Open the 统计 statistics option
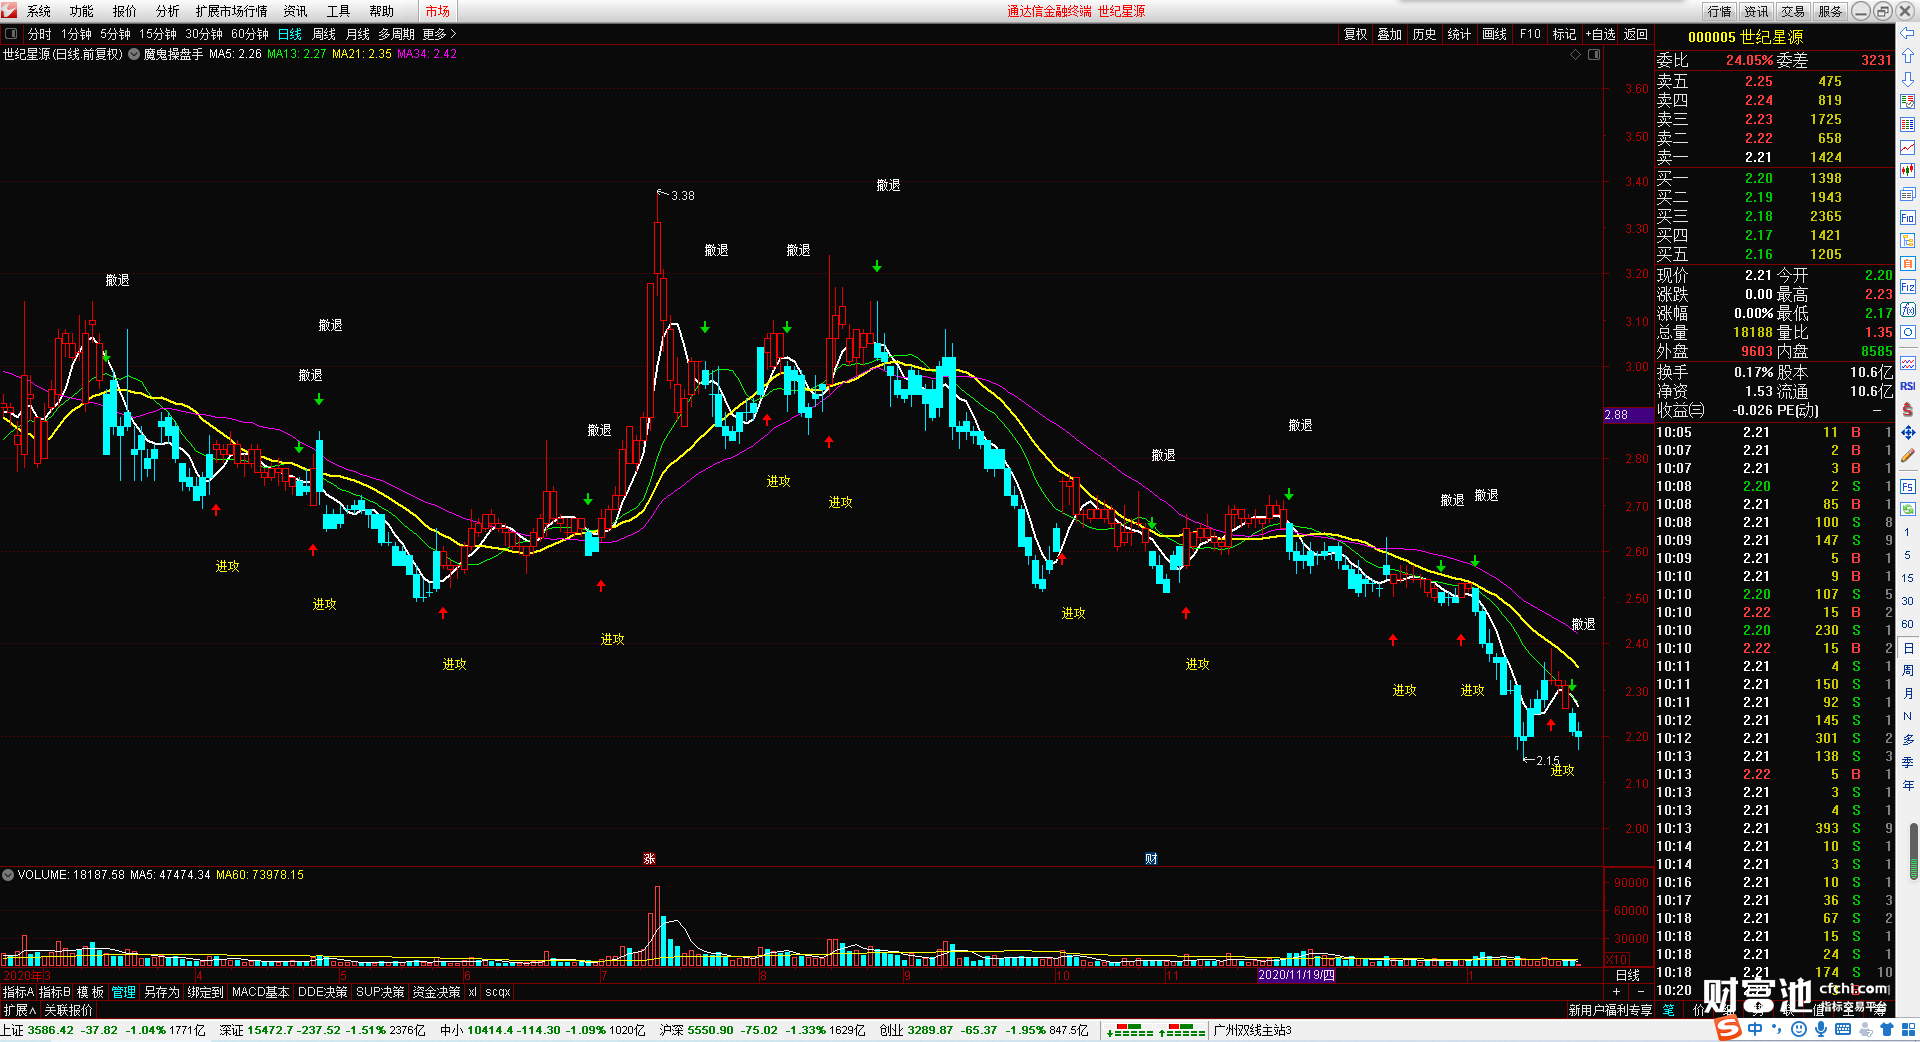The image size is (1920, 1042). pos(1459,34)
